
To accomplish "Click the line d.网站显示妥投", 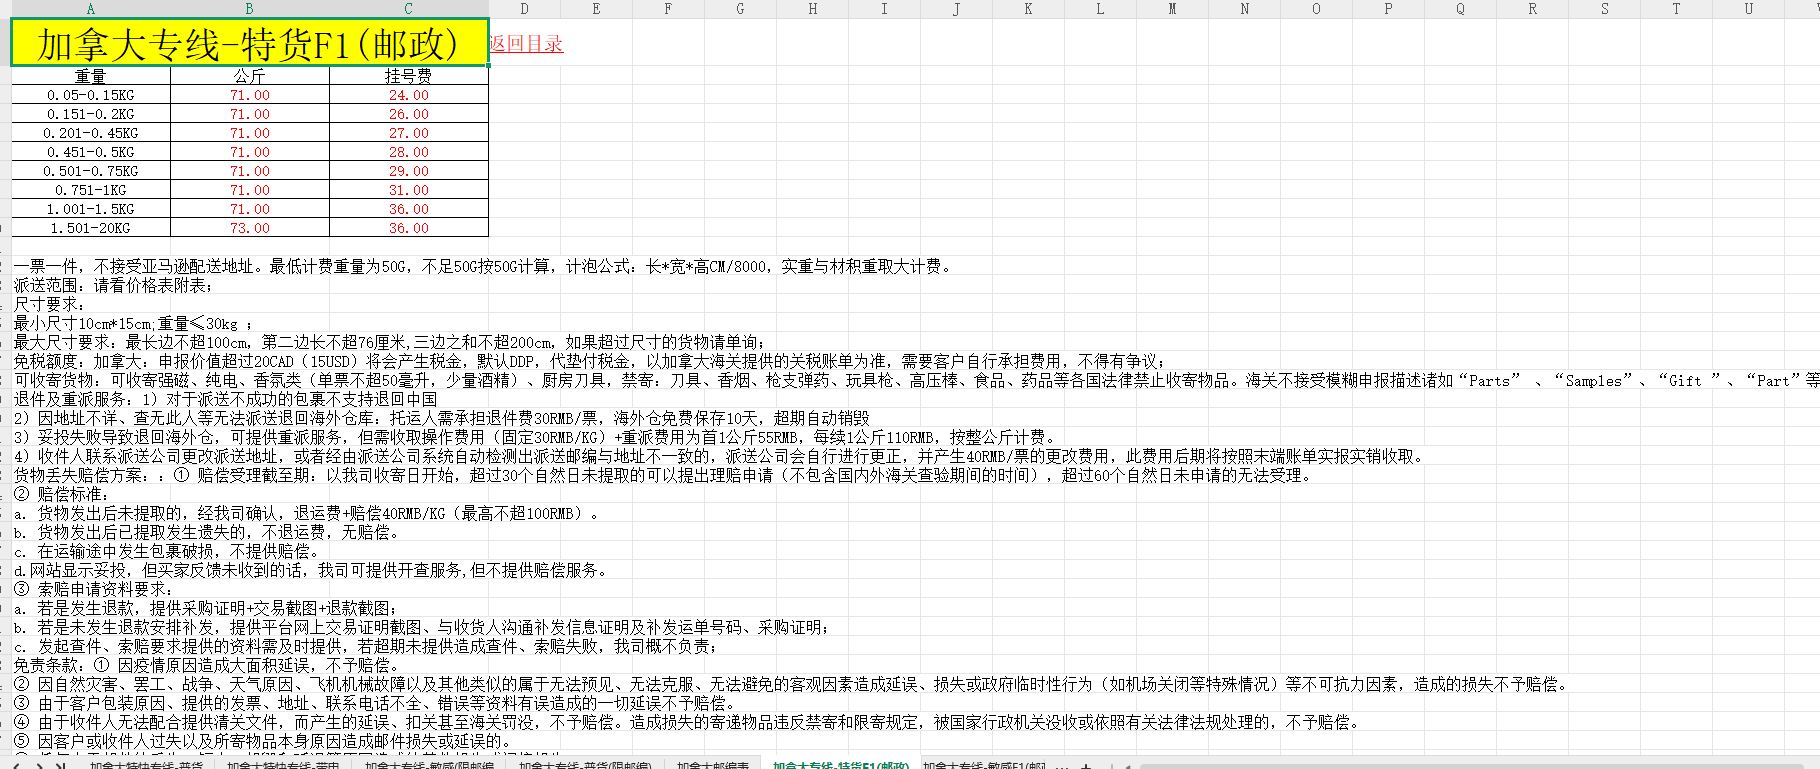I will click(x=310, y=570).
